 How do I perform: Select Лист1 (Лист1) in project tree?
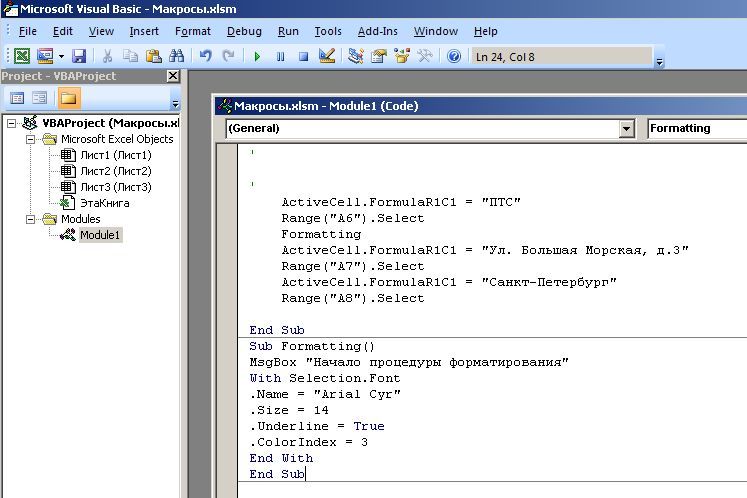[116, 155]
